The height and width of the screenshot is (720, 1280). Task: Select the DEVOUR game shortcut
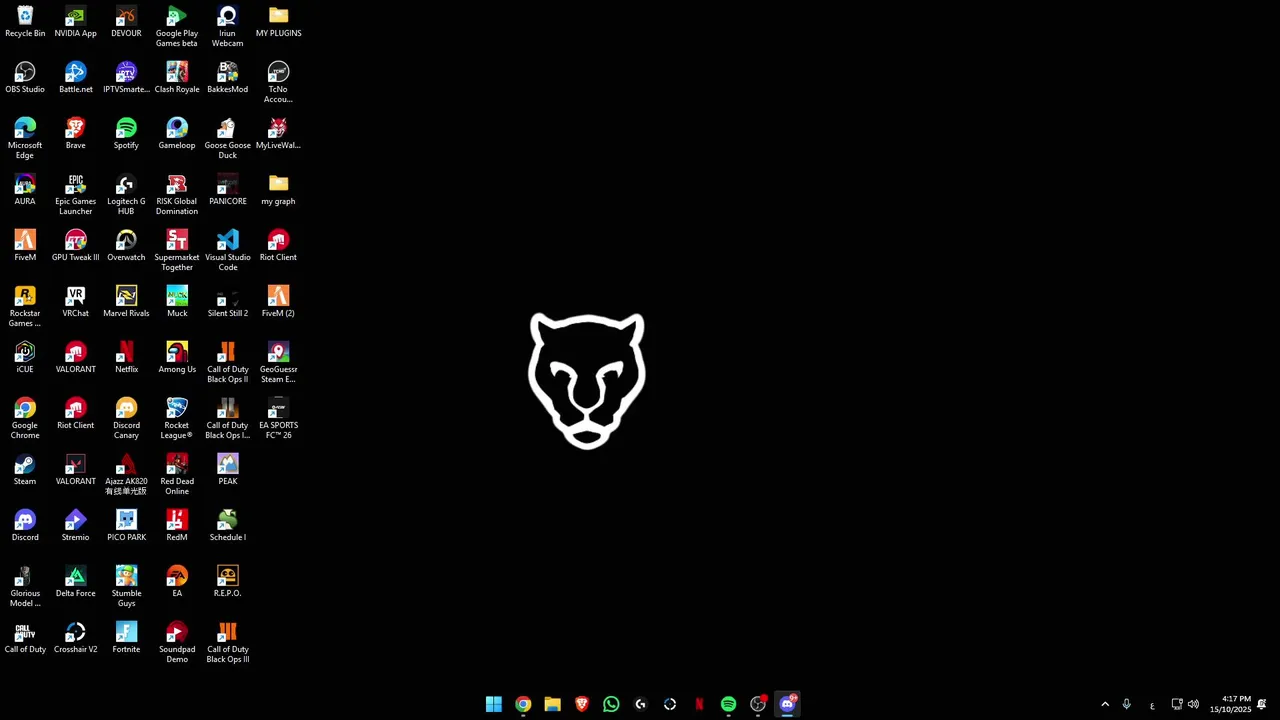pyautogui.click(x=126, y=22)
